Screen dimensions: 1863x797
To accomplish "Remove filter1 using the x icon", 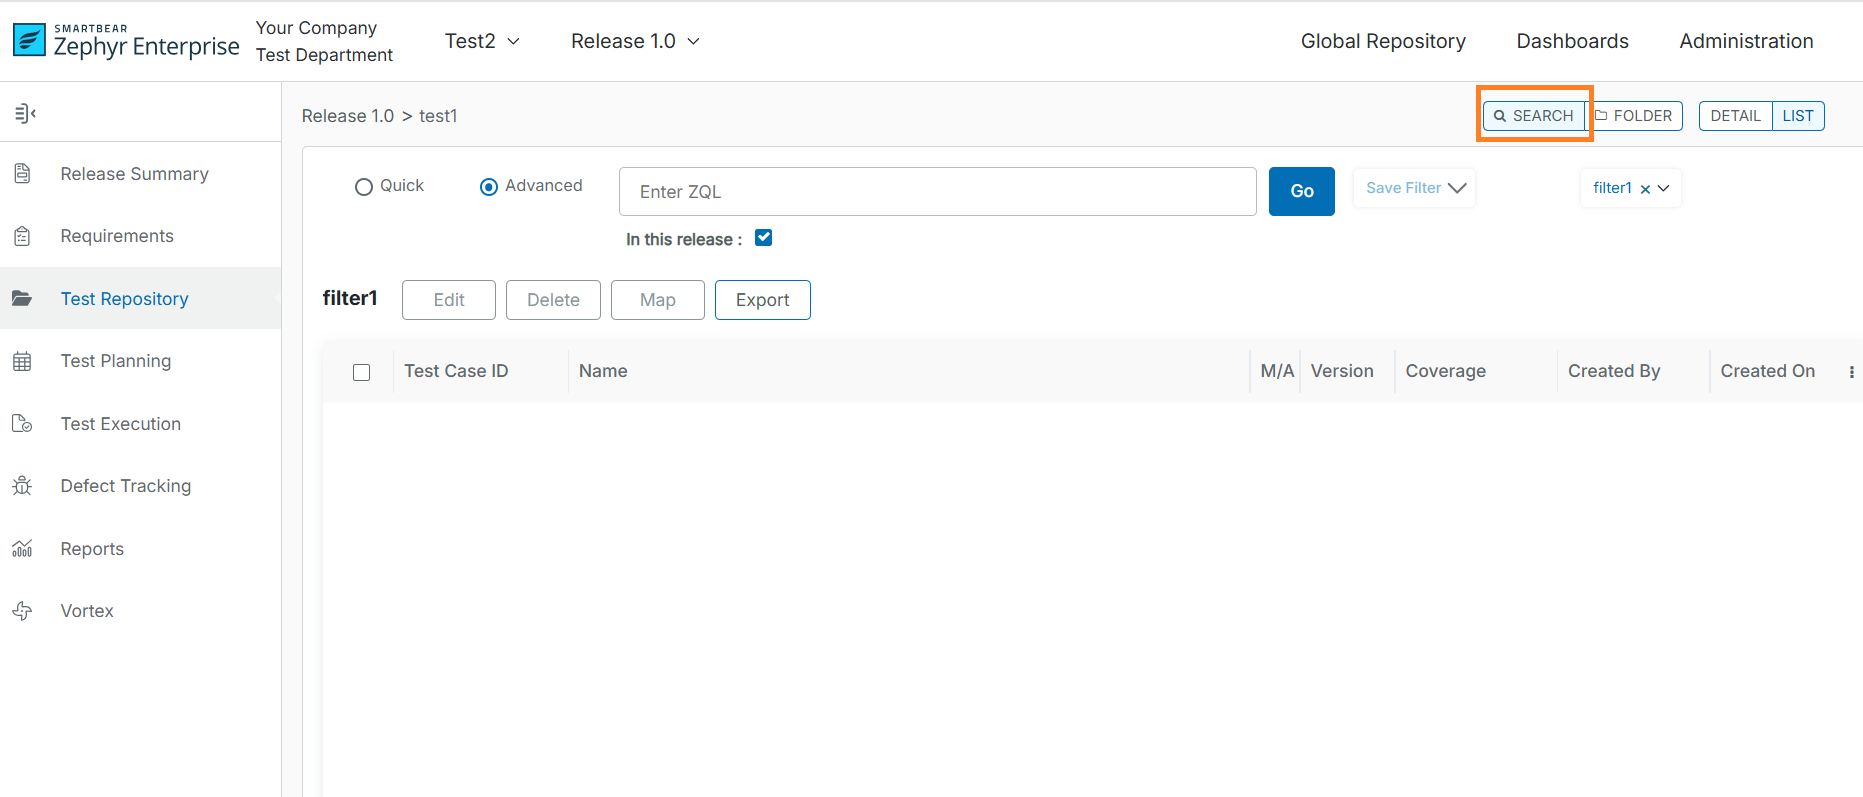I will 1645,189.
